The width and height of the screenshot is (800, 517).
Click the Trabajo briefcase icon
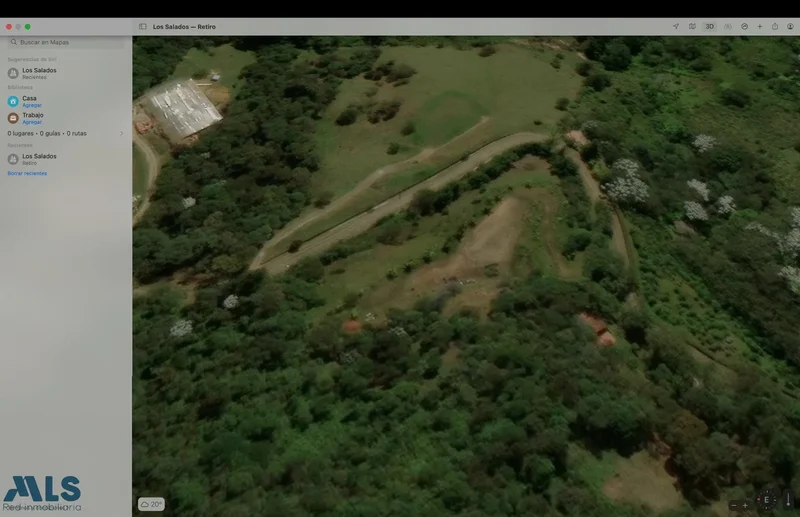[13, 118]
